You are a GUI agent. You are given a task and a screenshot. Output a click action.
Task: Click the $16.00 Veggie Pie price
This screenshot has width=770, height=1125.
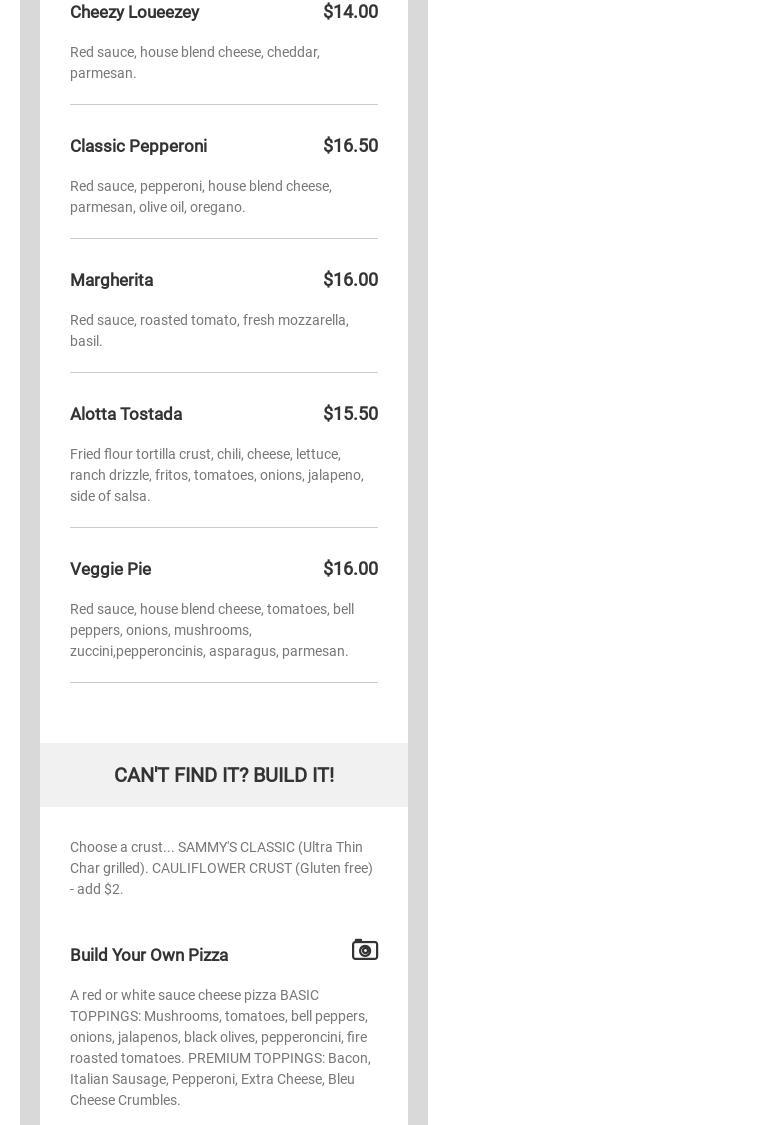350,569
